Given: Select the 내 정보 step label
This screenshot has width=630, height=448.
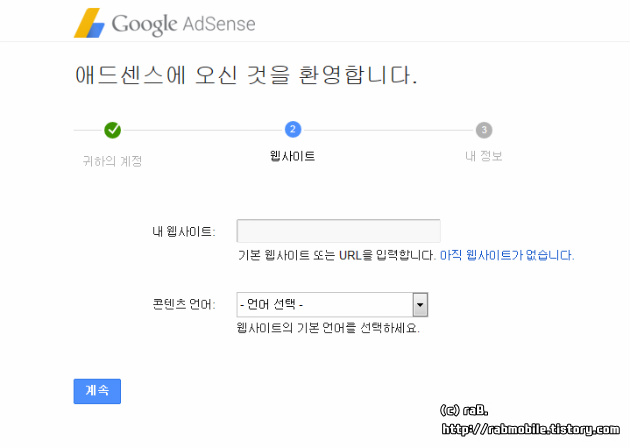Looking at the screenshot, I should (483, 156).
